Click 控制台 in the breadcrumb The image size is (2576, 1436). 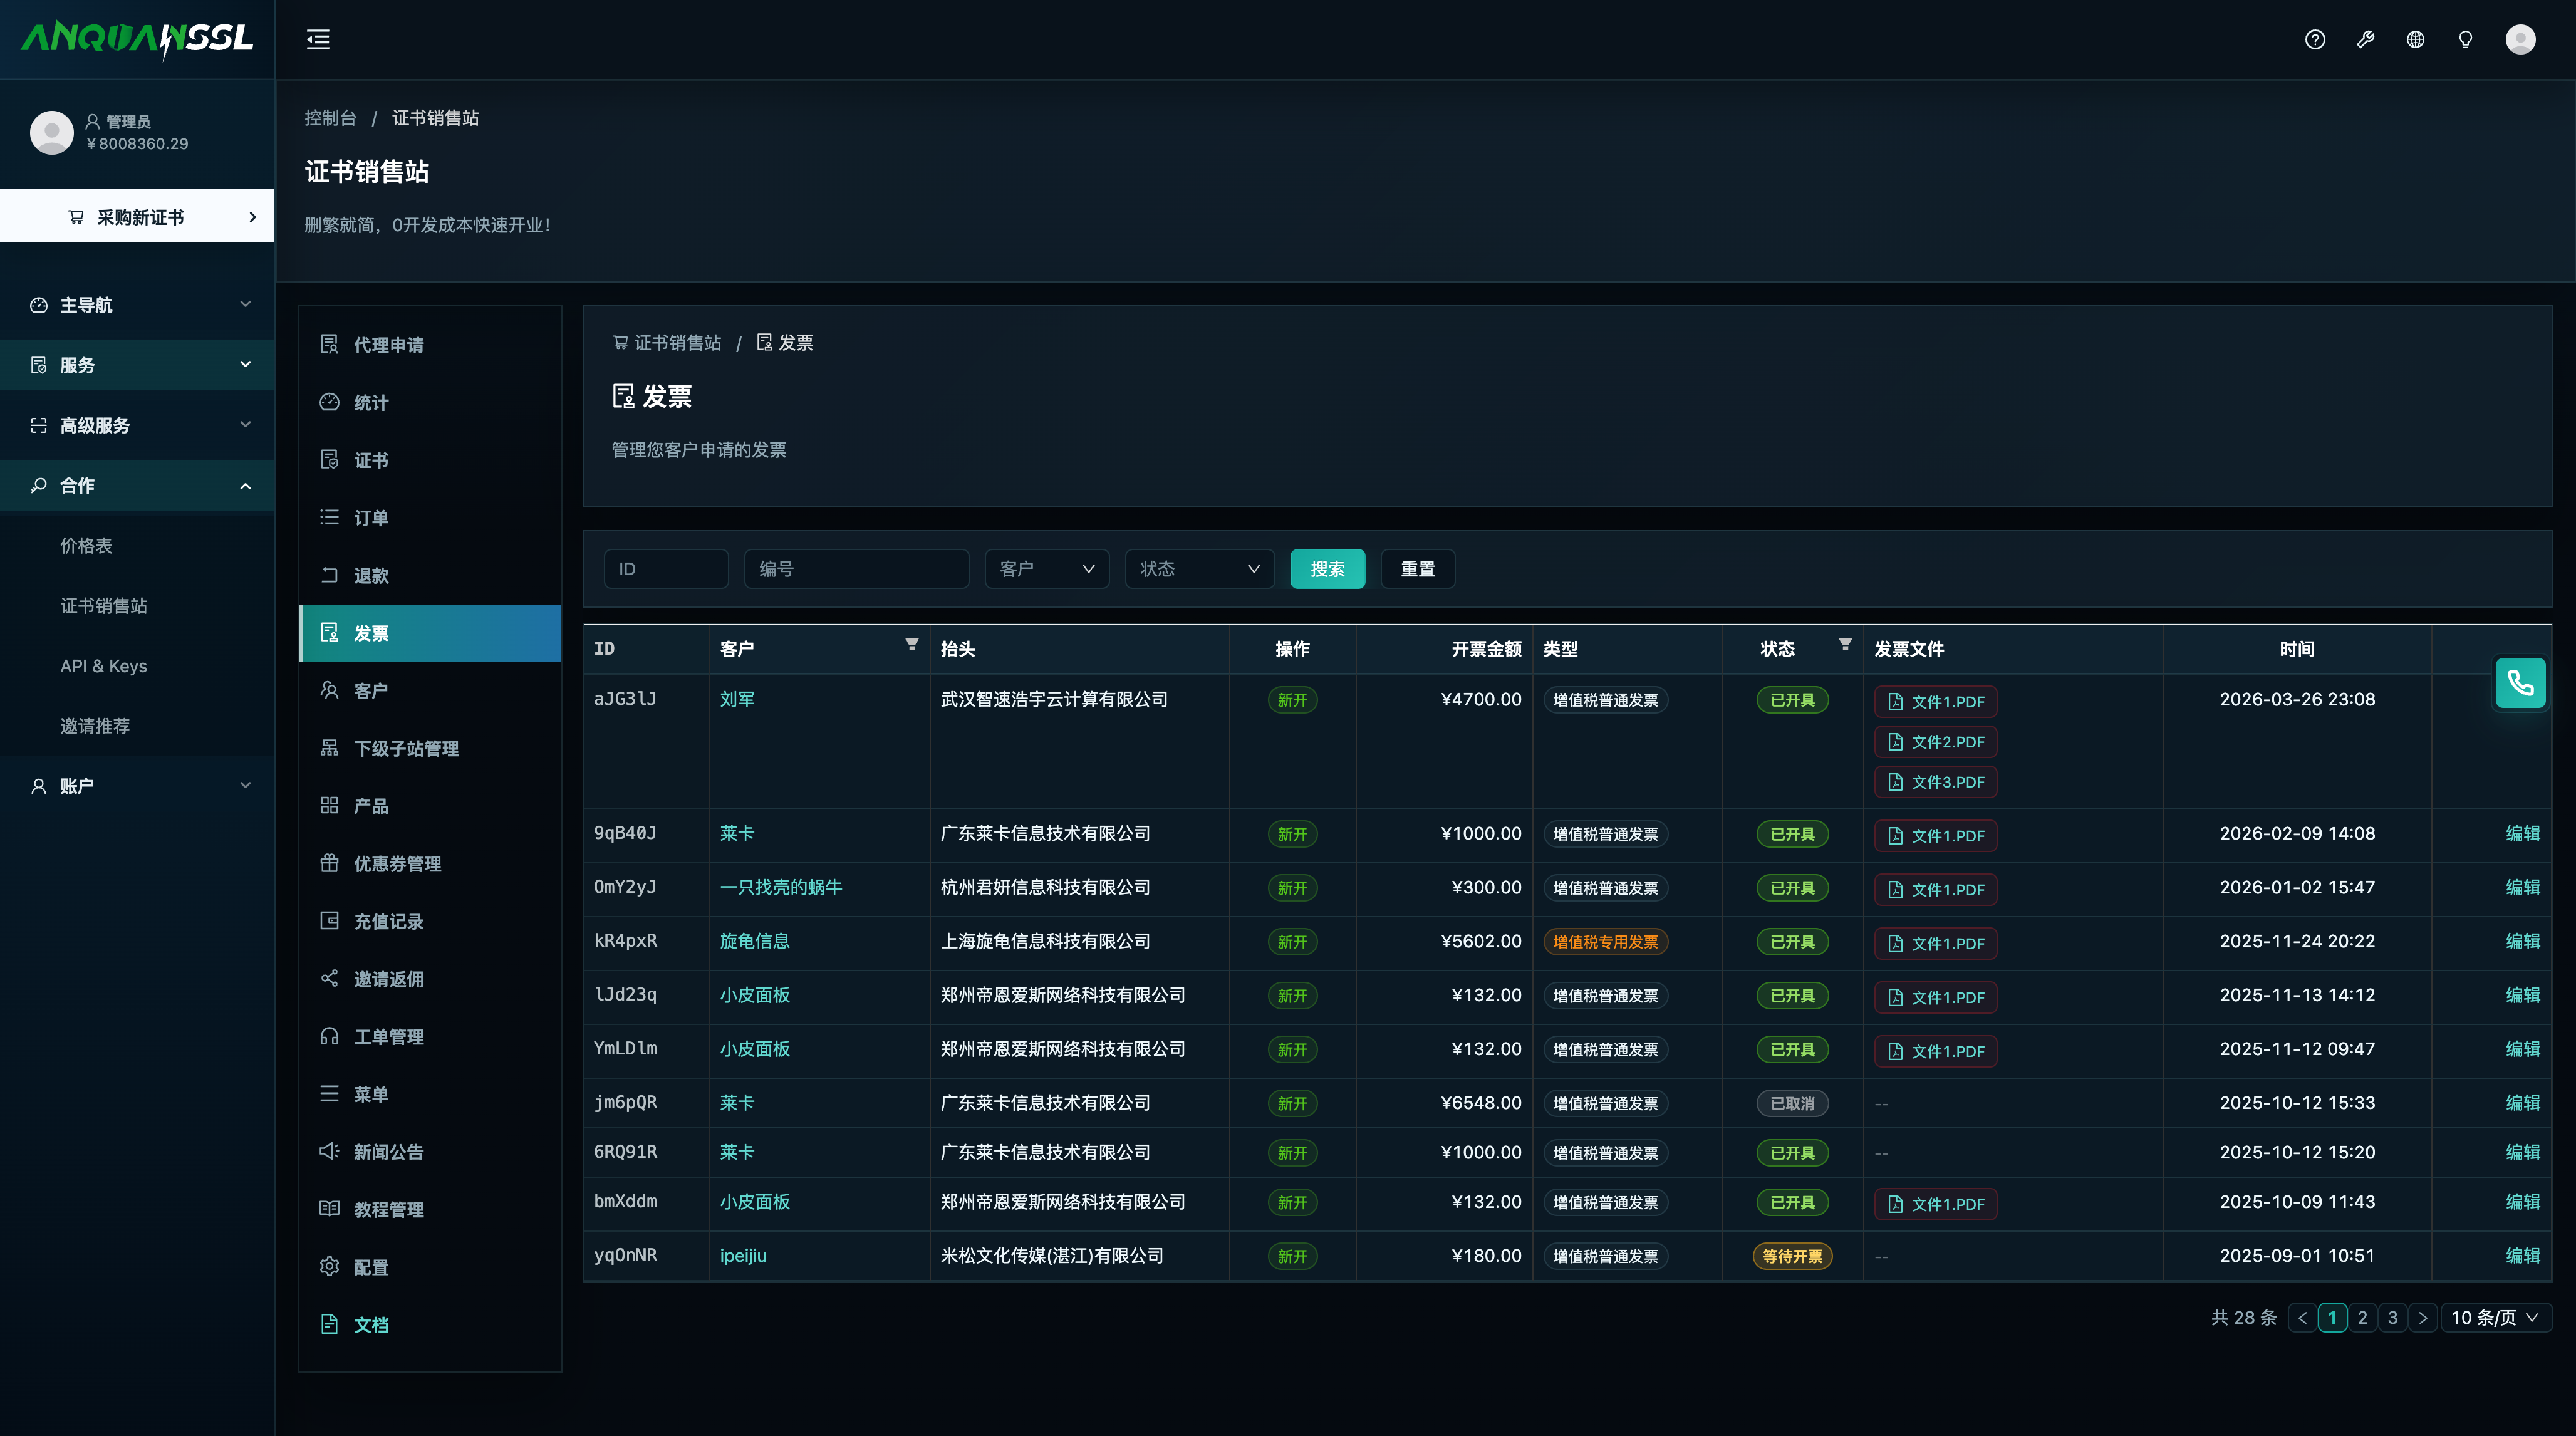[330, 118]
